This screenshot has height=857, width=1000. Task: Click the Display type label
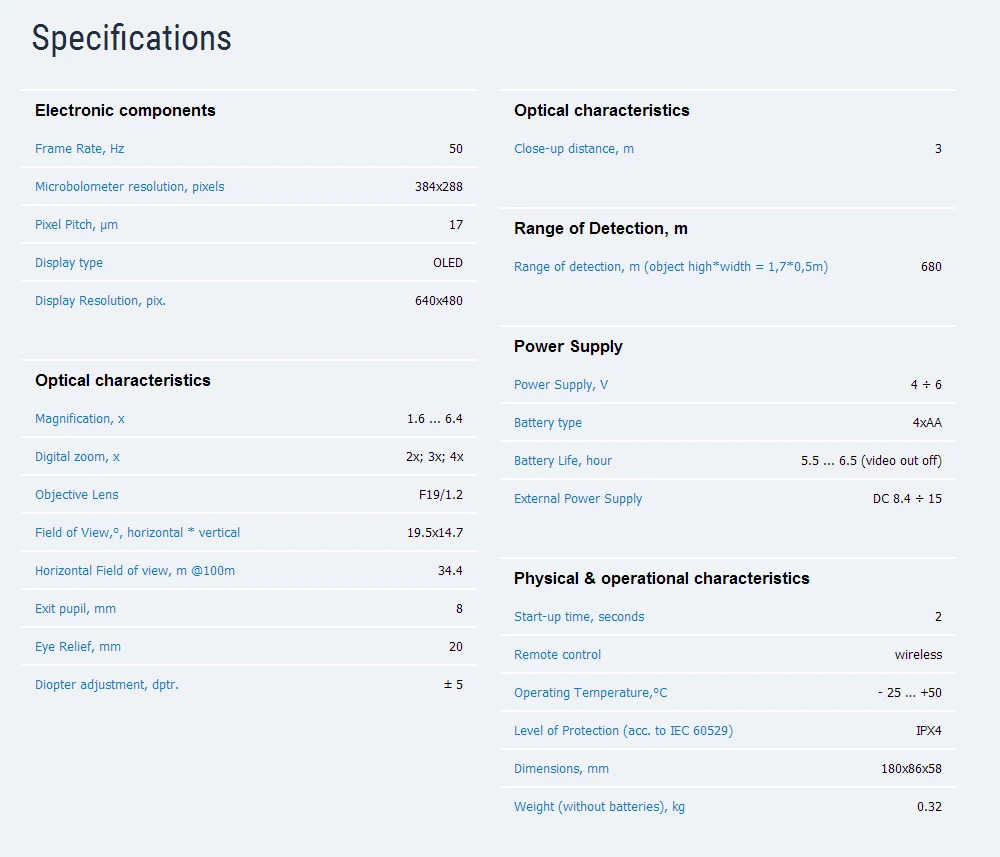tap(69, 263)
